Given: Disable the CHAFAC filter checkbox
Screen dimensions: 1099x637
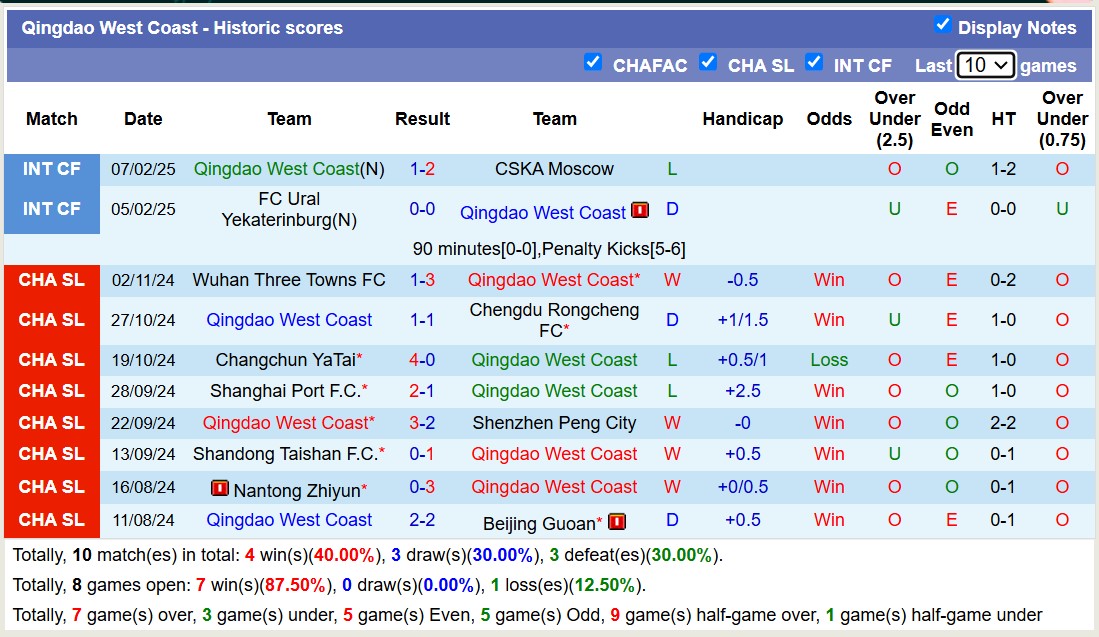Looking at the screenshot, I should (x=593, y=62).
